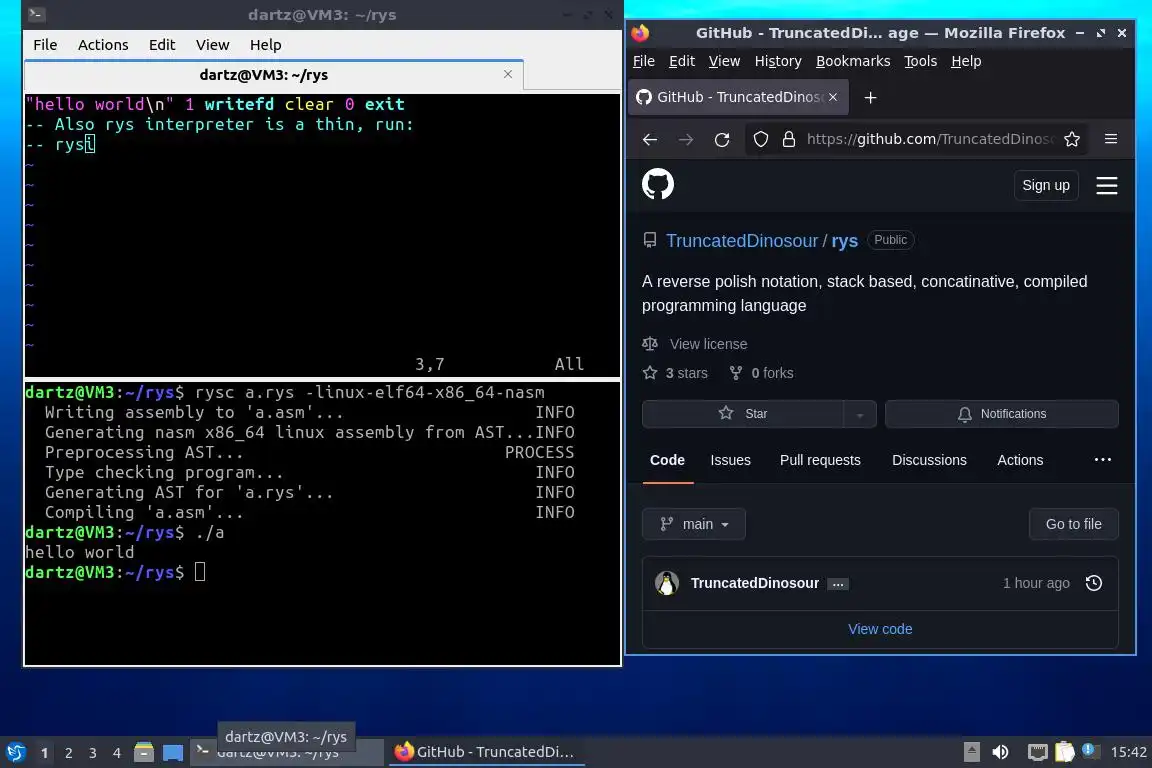Open the GitHub navigation hamburger menu
1152x768 pixels.
1106,185
